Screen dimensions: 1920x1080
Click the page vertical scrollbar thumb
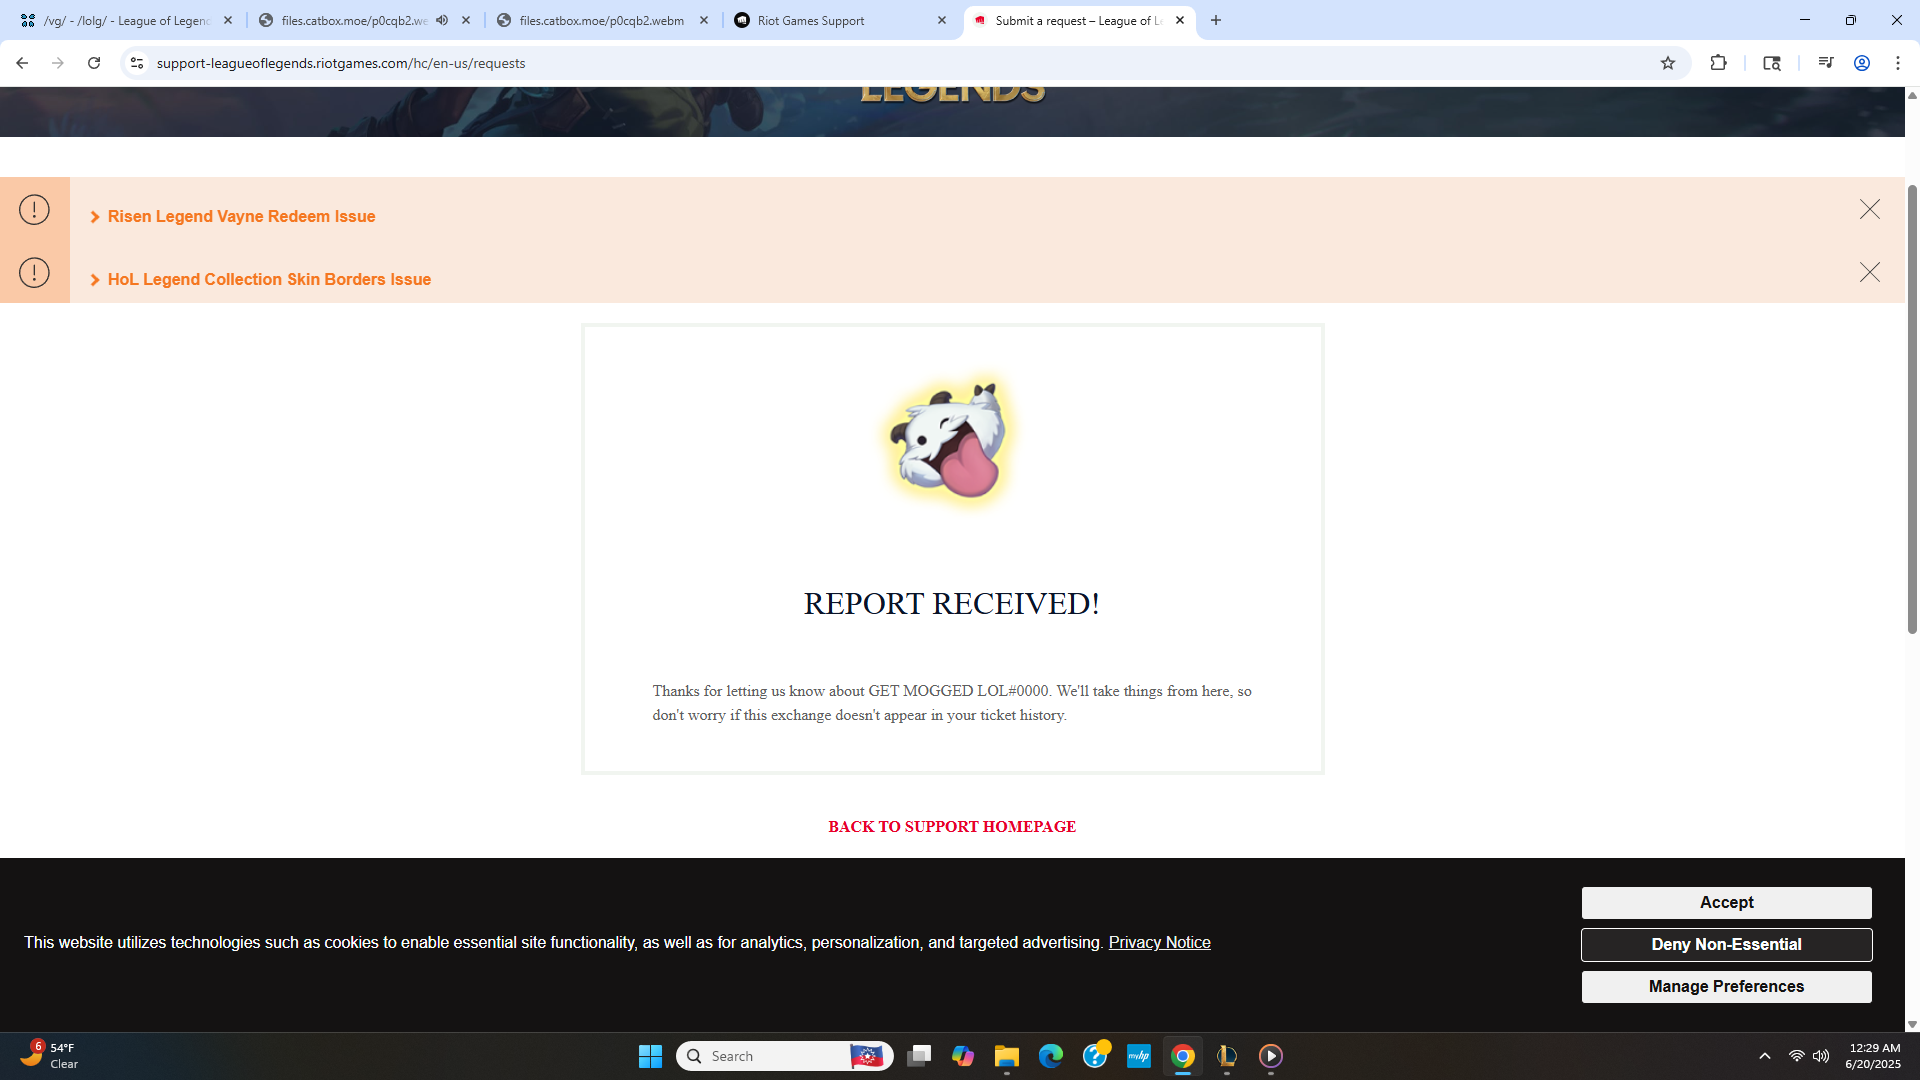click(1912, 410)
